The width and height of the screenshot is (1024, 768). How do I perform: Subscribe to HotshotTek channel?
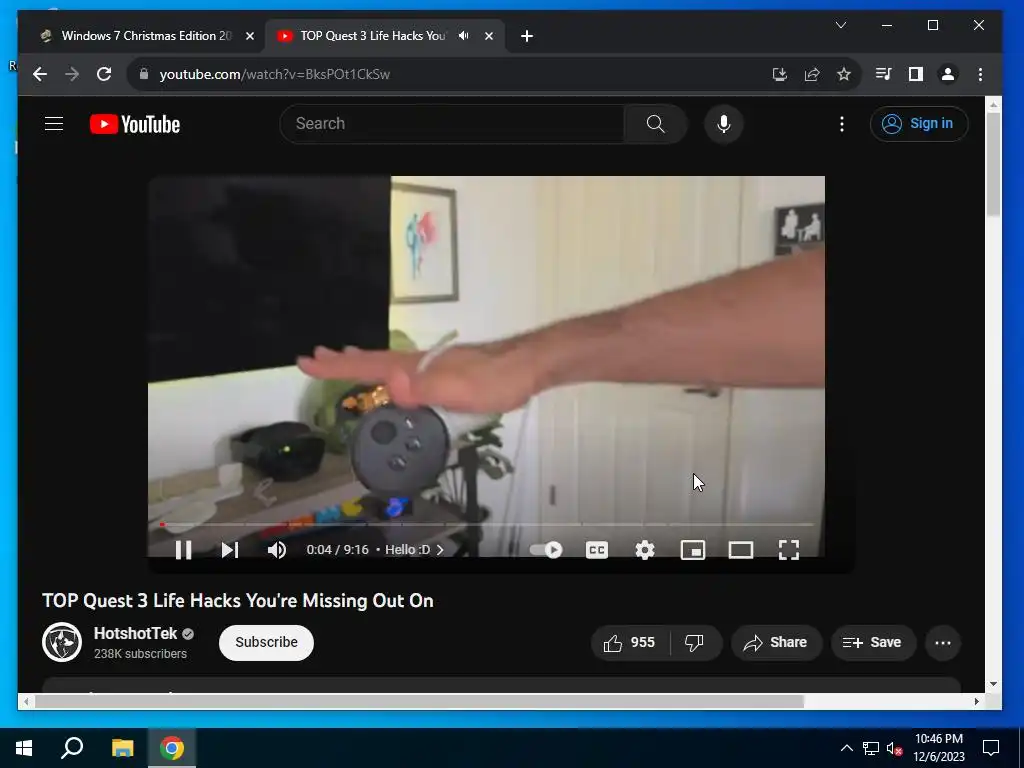[266, 643]
